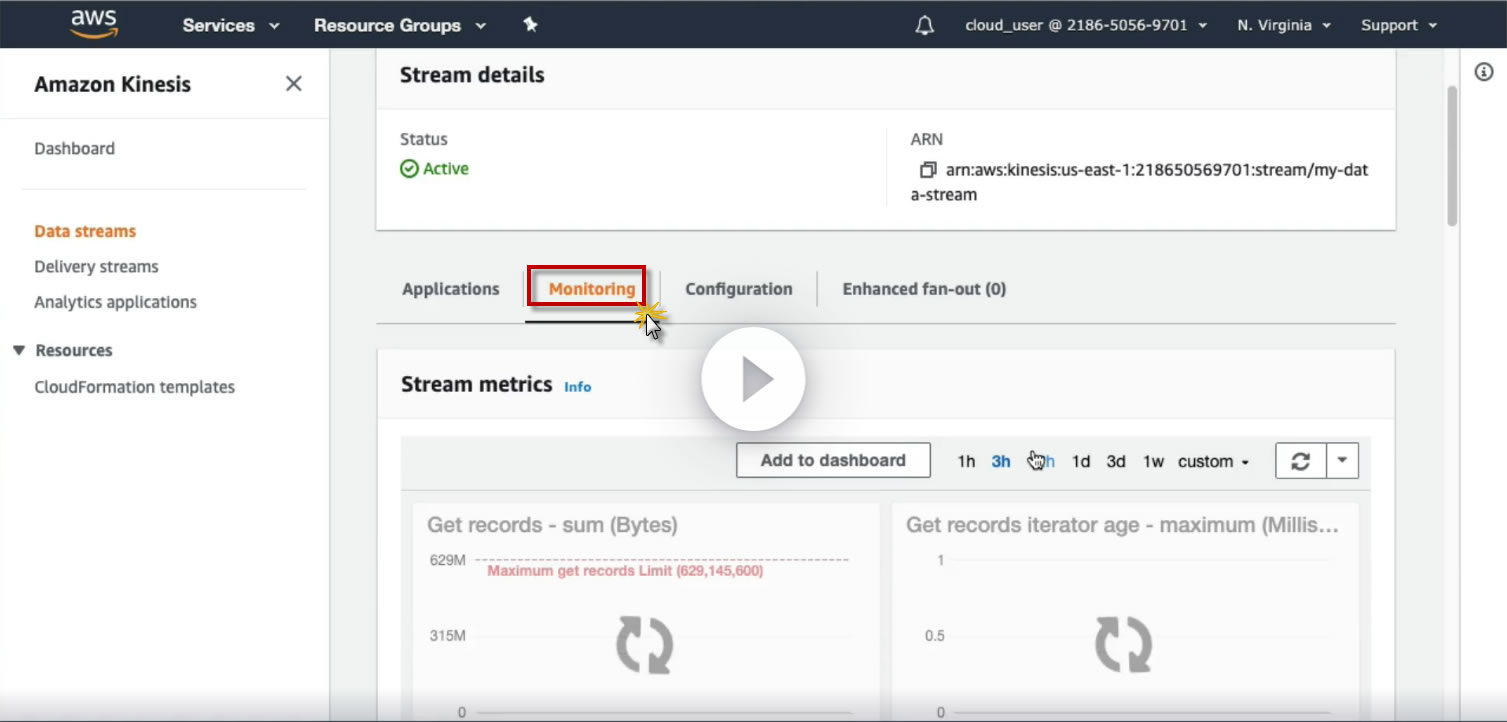Play the video with center play button

[x=753, y=379]
